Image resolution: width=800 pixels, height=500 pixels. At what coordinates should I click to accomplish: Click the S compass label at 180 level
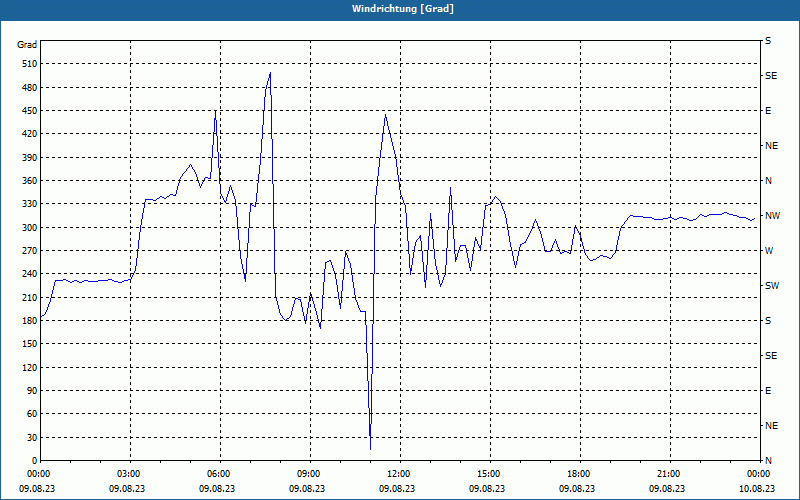768,321
